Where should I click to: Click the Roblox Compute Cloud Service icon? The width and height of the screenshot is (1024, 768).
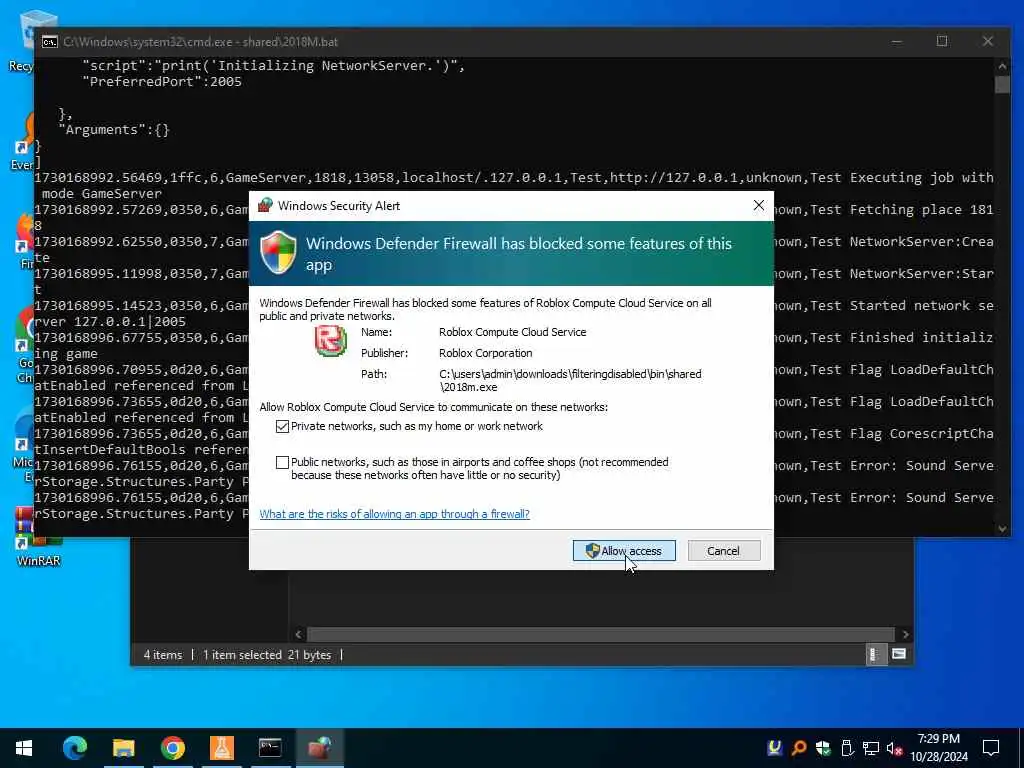pos(331,340)
